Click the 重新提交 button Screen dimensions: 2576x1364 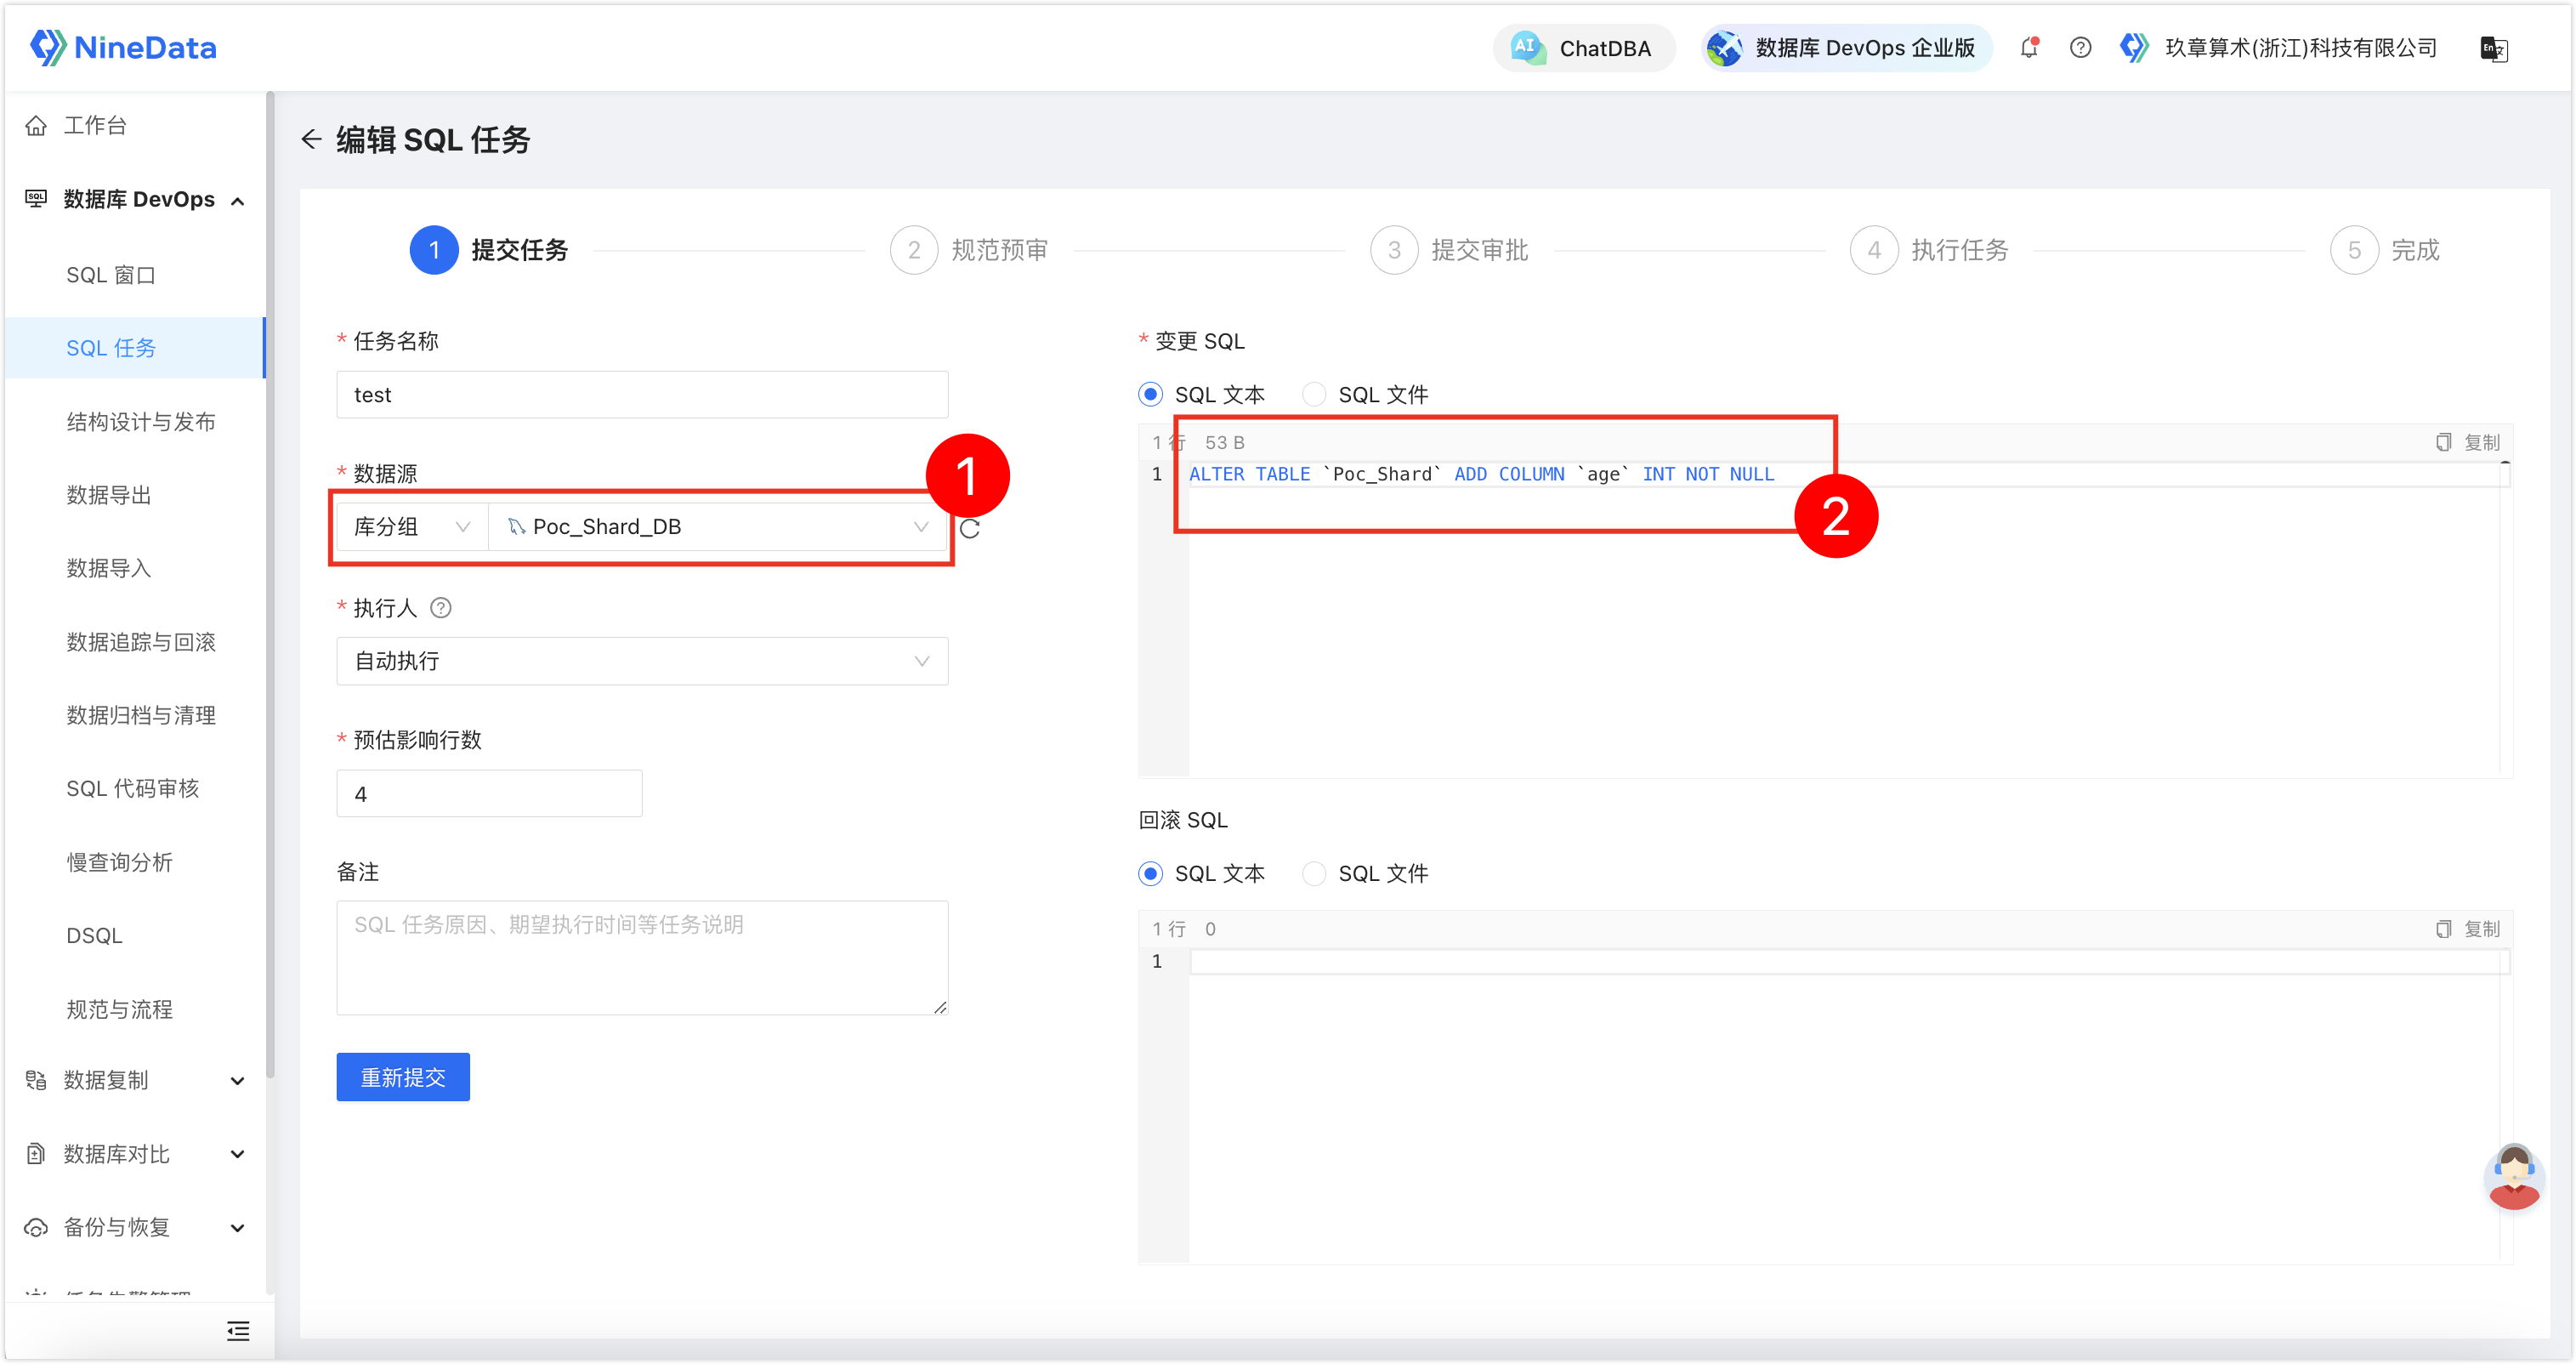[x=403, y=1077]
